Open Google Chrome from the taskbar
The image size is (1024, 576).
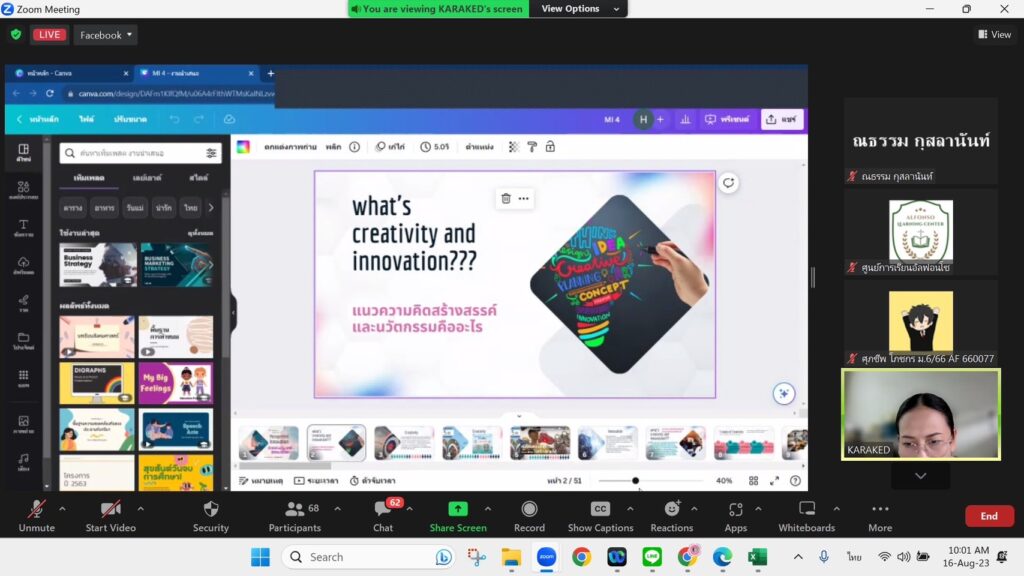tap(581, 557)
